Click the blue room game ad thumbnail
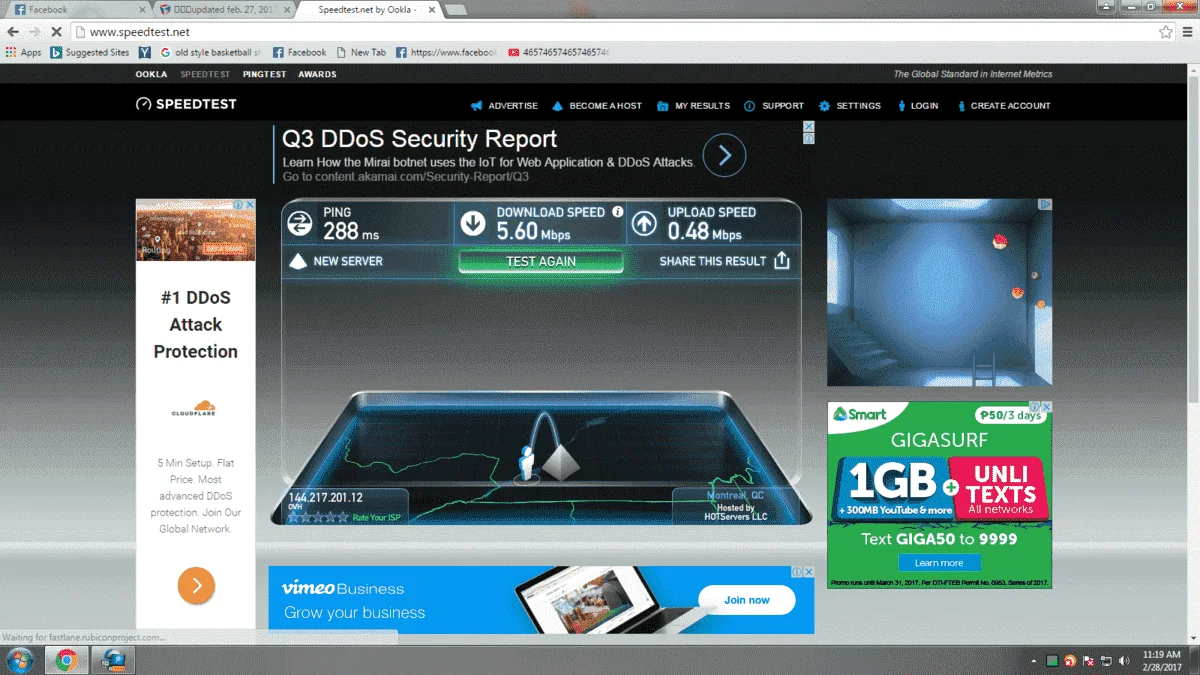Viewport: 1200px width, 675px height. pyautogui.click(x=939, y=292)
